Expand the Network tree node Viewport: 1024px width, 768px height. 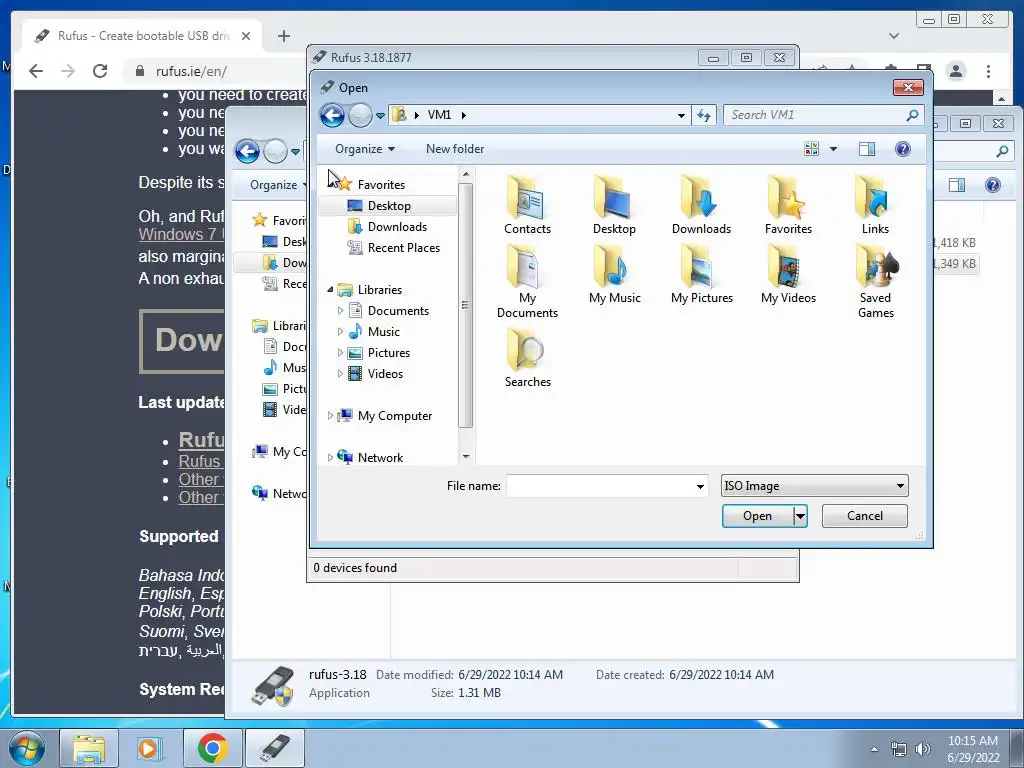tap(330, 458)
